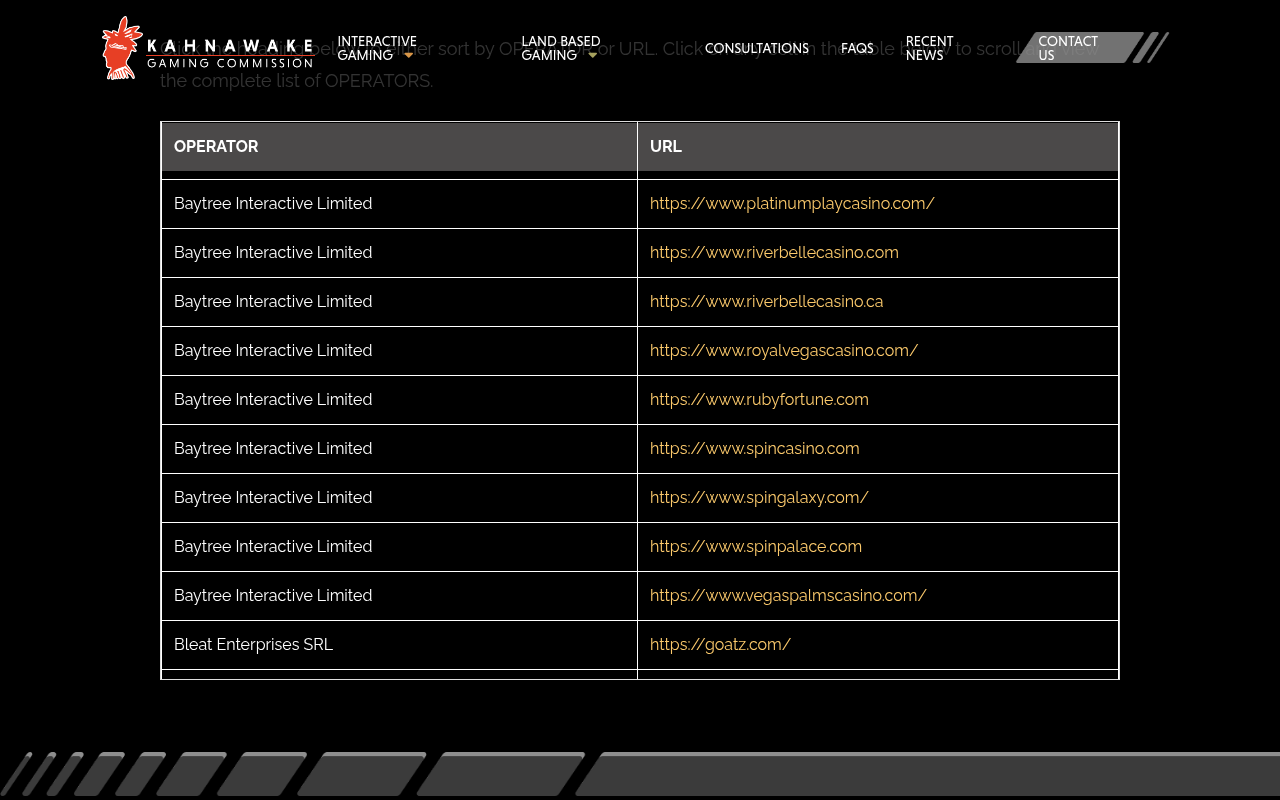This screenshot has width=1280, height=800.
Task: Open the spingalaxy.com link
Action: tap(759, 497)
